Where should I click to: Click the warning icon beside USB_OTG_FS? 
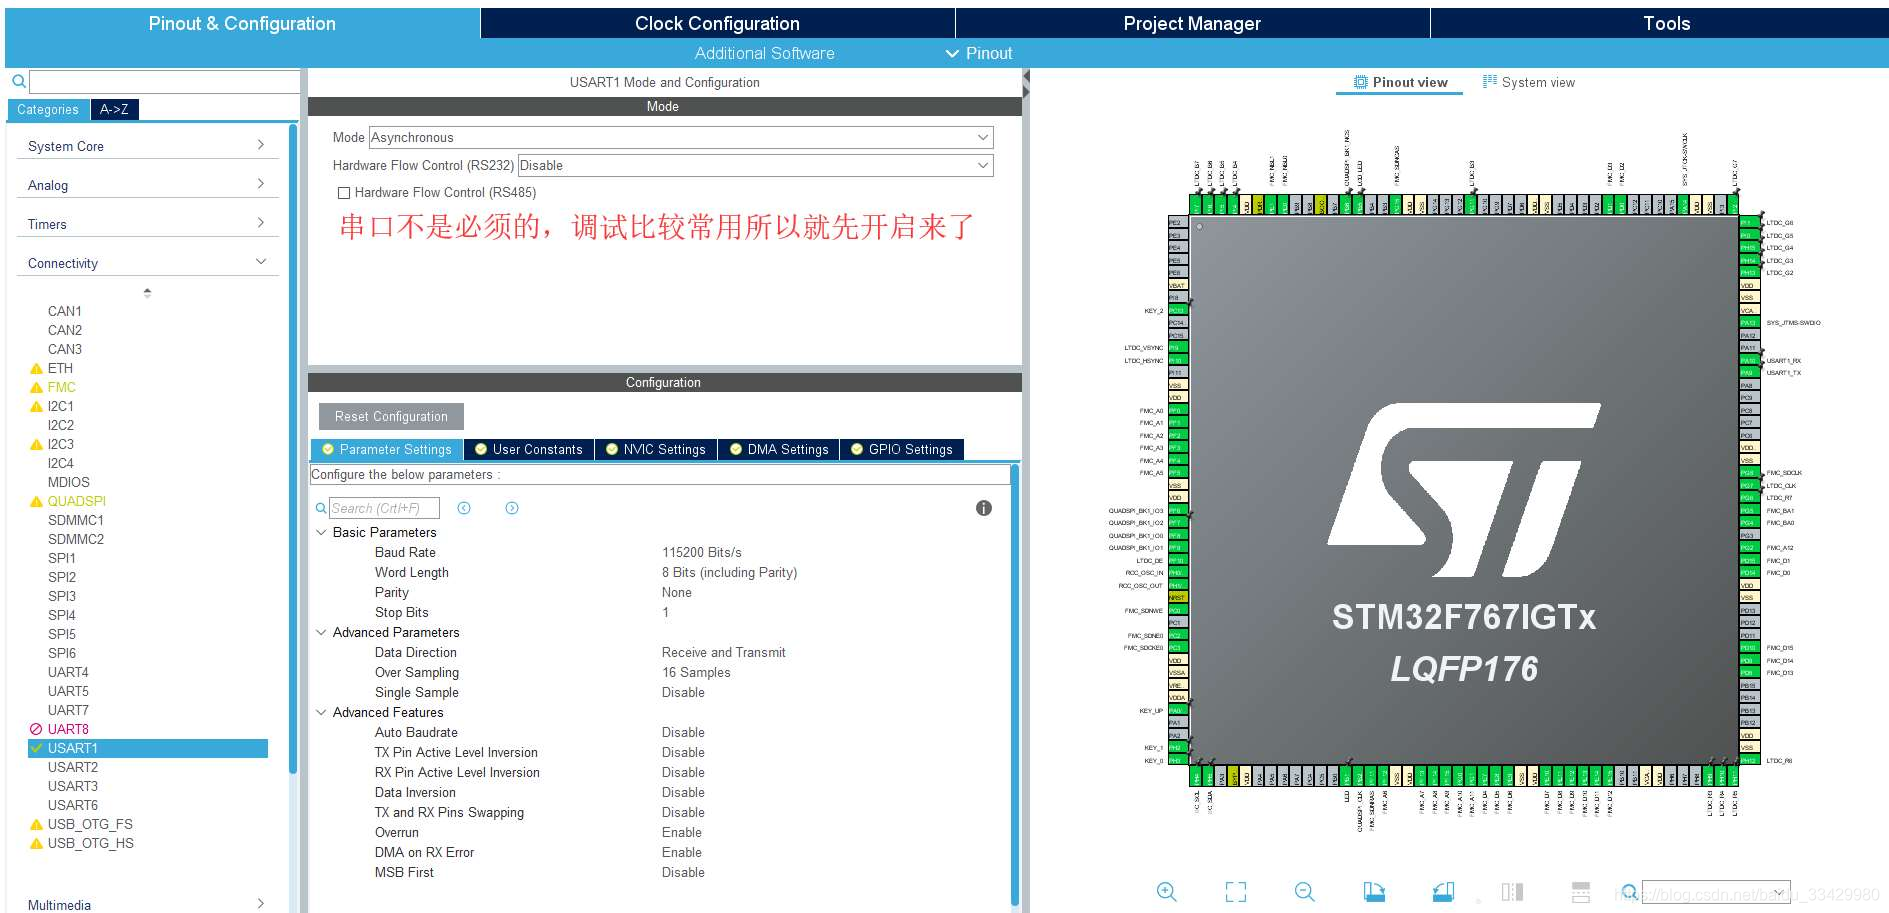(x=37, y=825)
